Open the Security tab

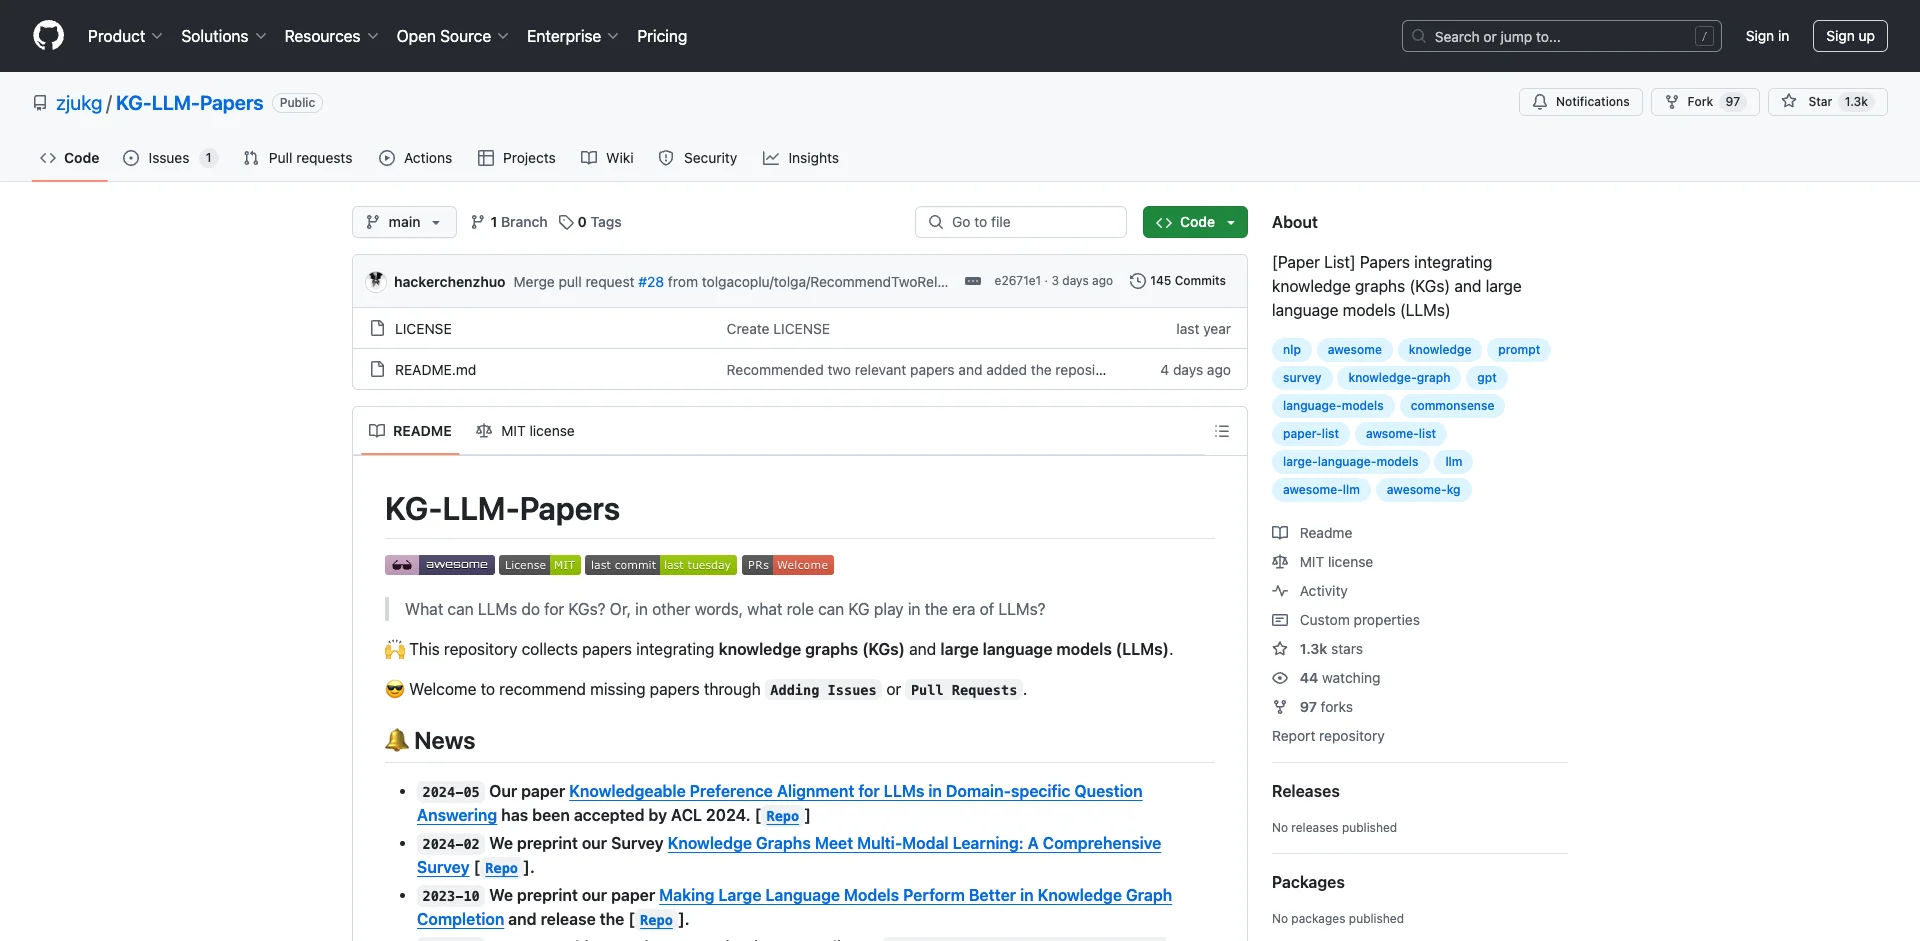[x=698, y=158]
